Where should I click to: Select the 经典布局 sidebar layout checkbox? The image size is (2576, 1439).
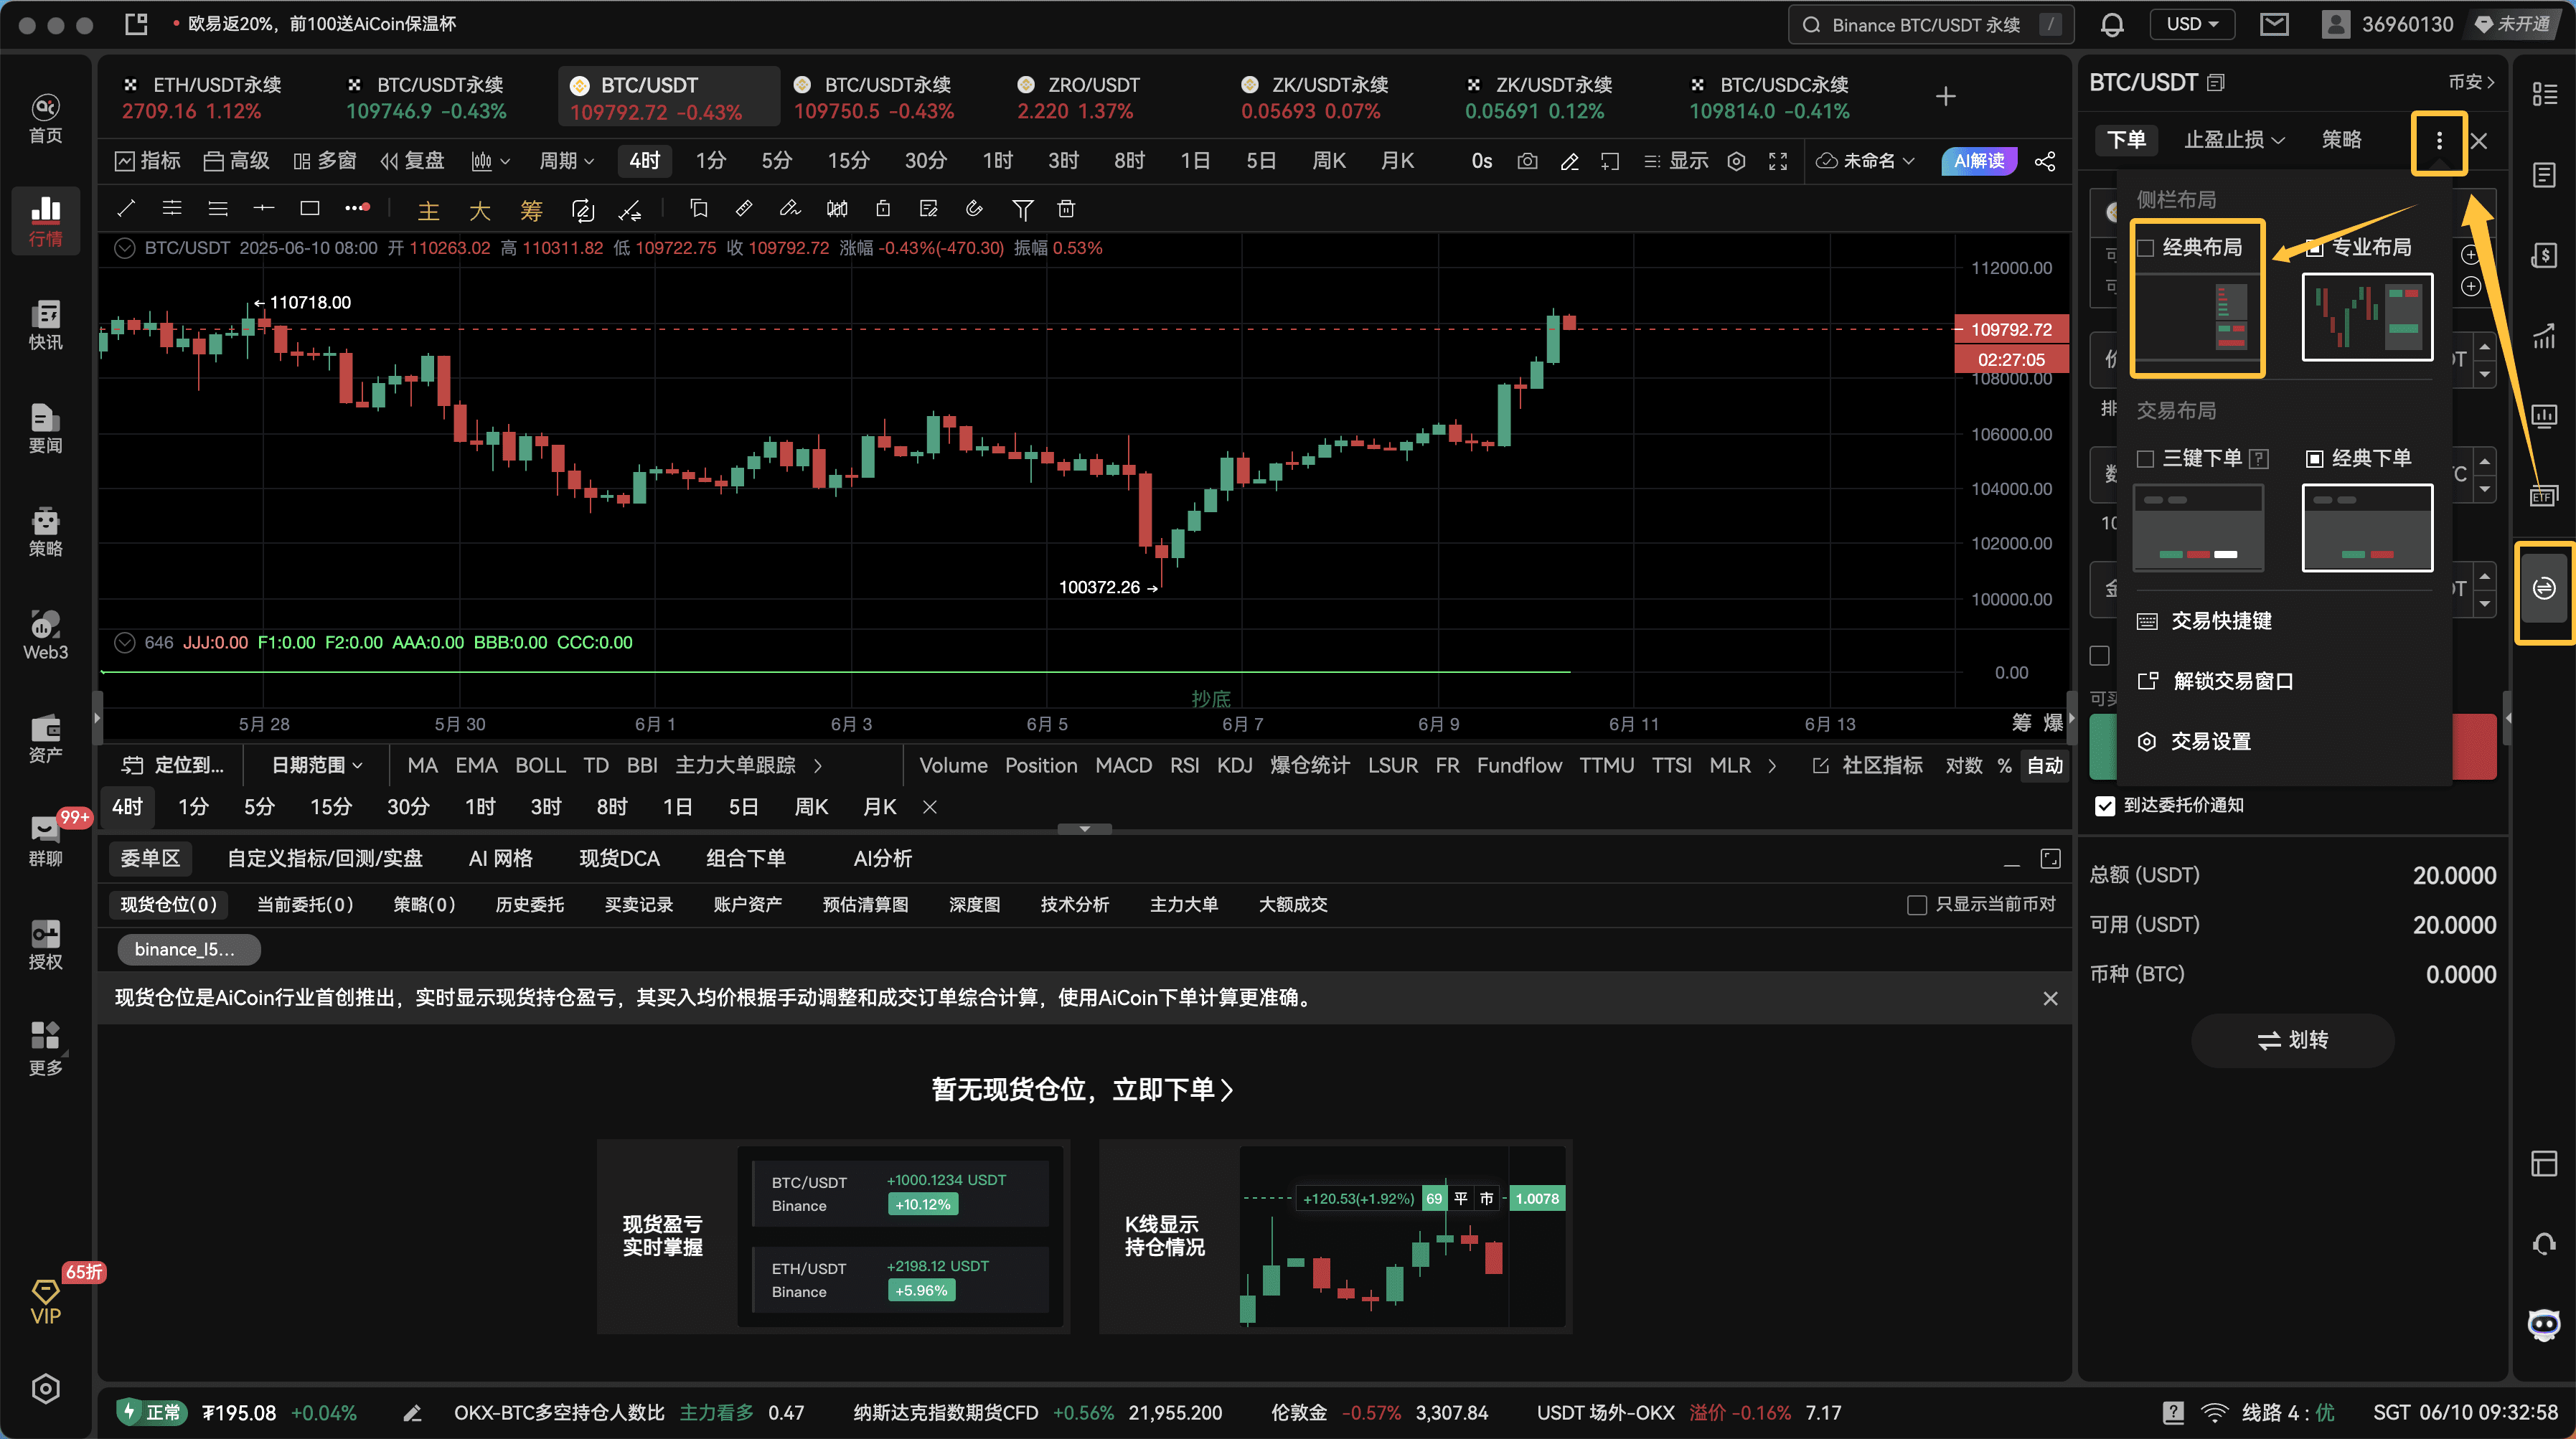(x=2145, y=248)
